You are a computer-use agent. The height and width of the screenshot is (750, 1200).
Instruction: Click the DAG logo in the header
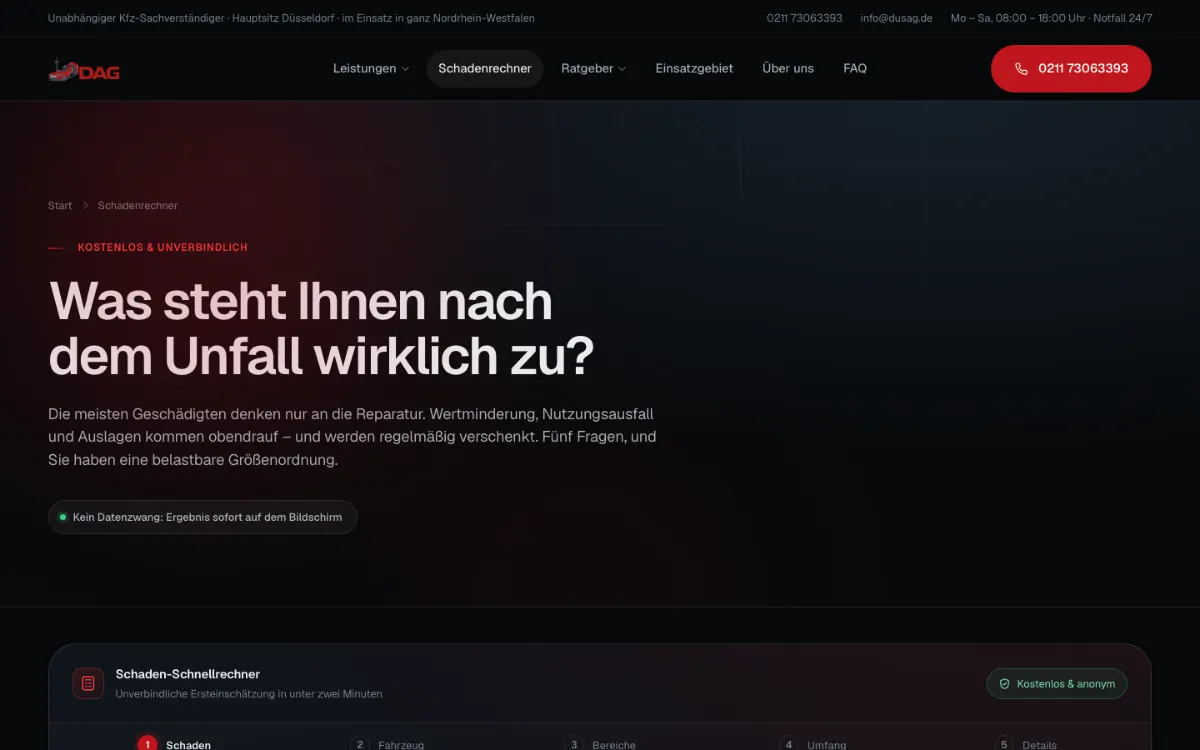point(84,70)
